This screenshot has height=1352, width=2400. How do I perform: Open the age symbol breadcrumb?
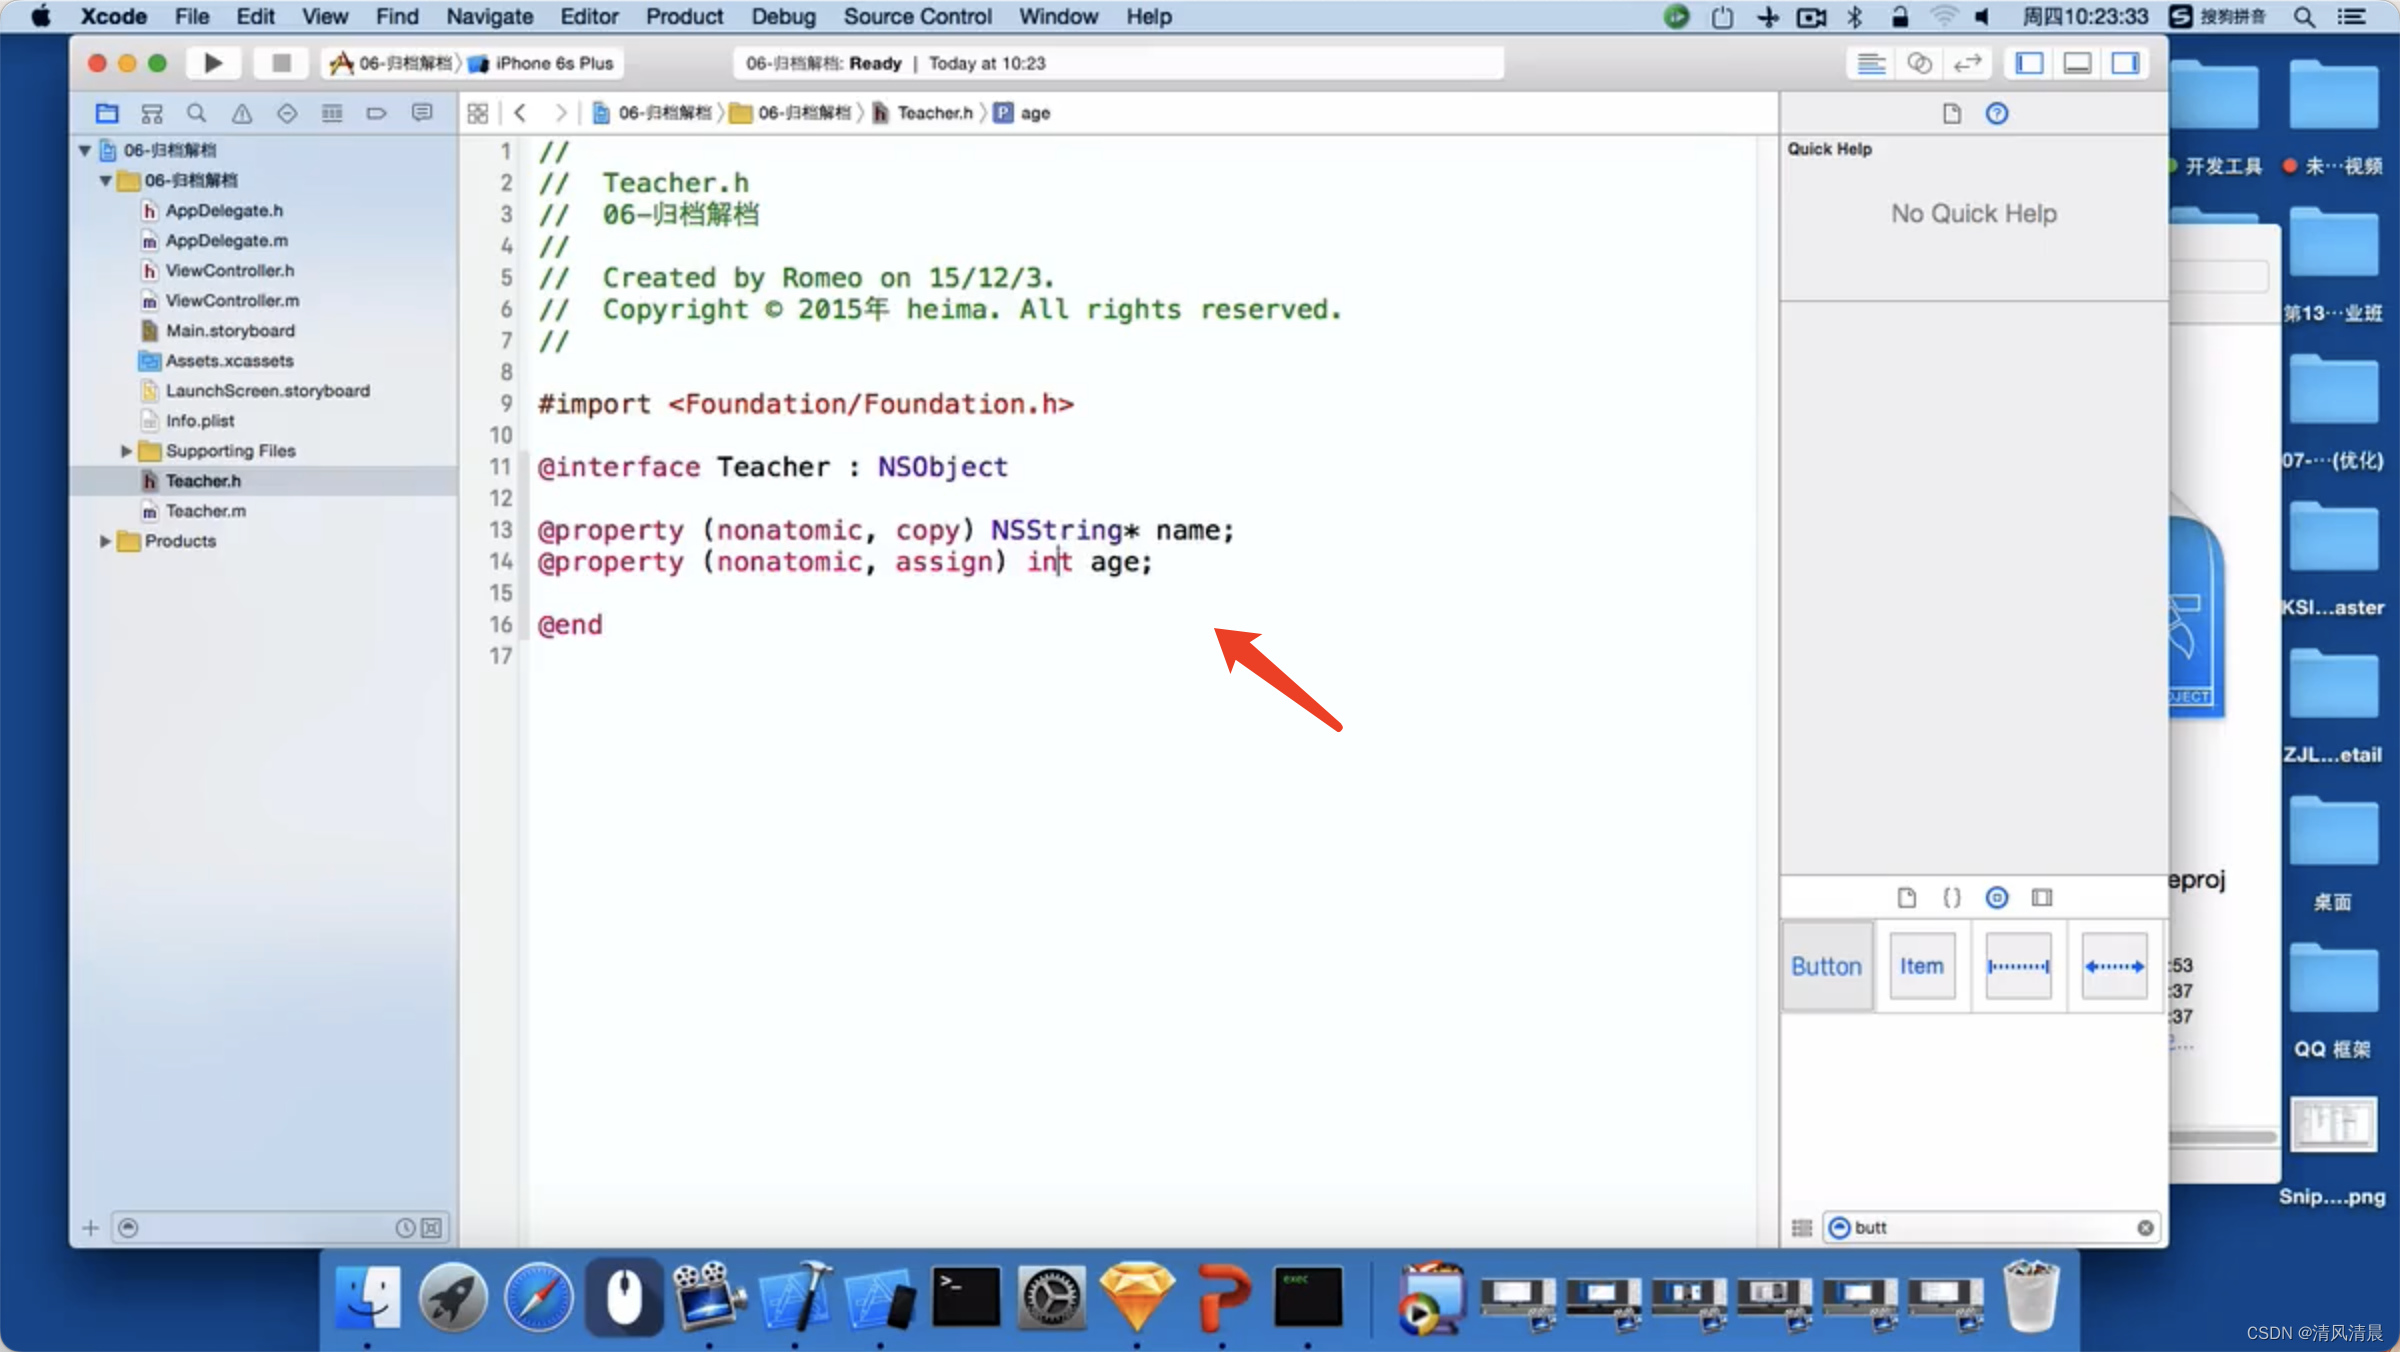click(1022, 113)
